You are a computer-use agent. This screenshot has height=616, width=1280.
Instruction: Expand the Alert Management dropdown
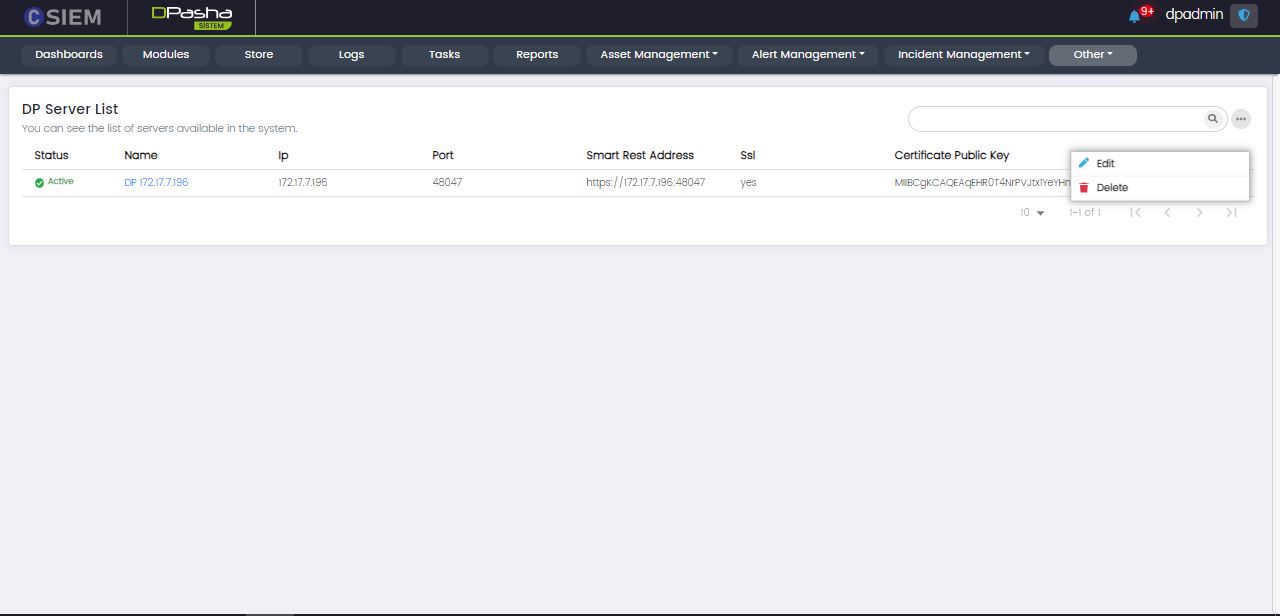coord(808,55)
